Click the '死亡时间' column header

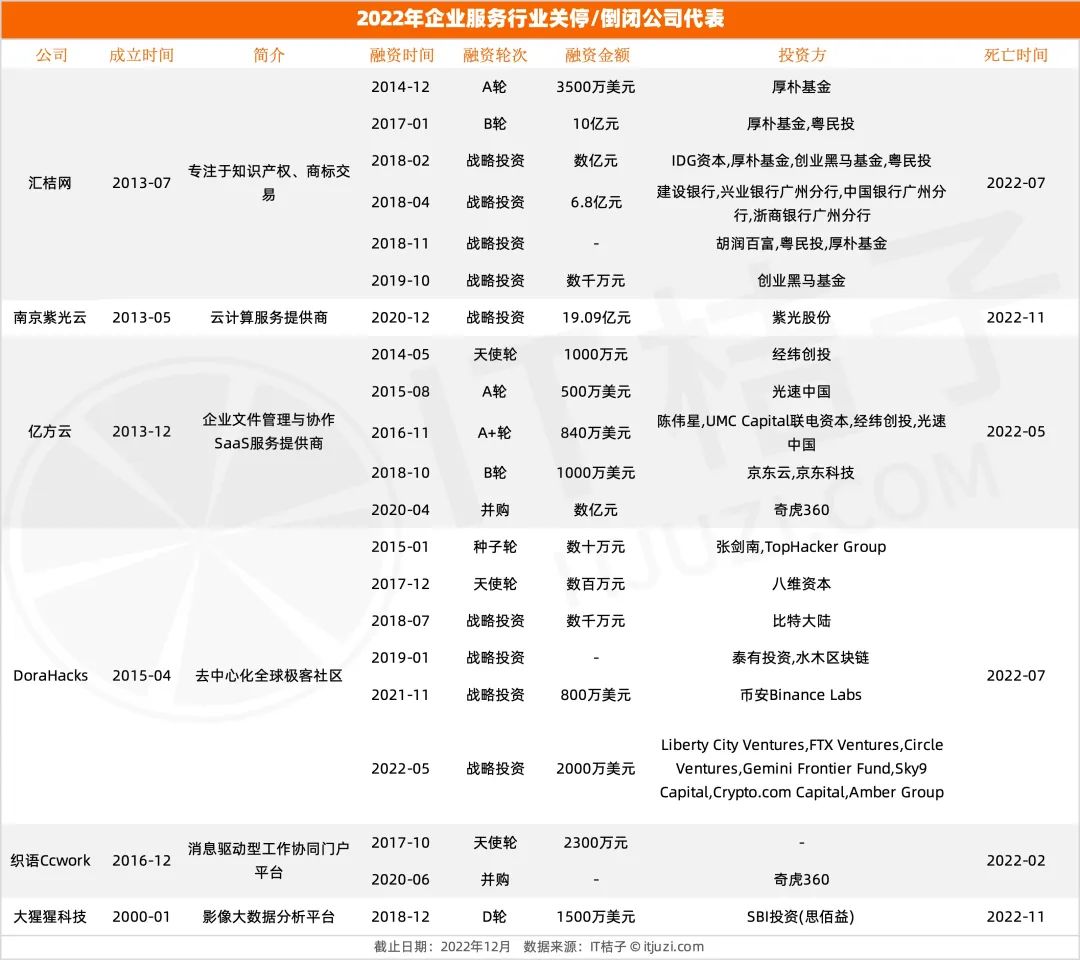click(1016, 55)
